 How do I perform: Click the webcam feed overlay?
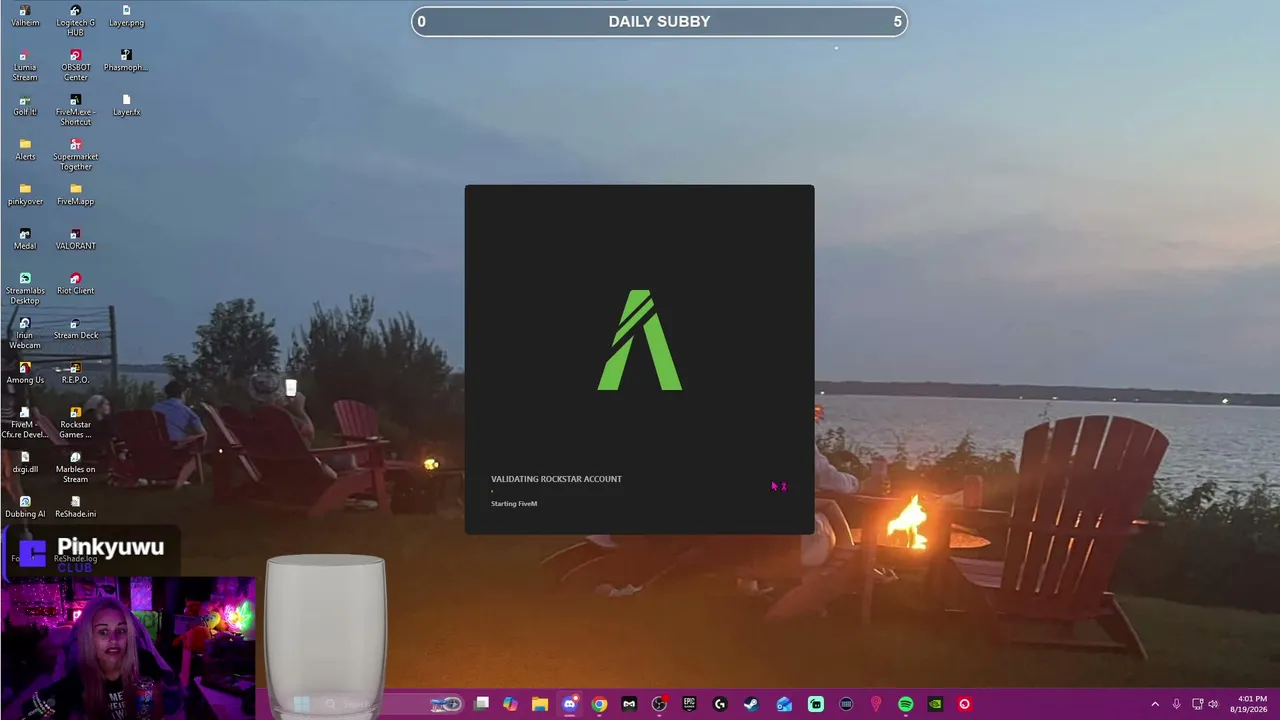pos(128,647)
